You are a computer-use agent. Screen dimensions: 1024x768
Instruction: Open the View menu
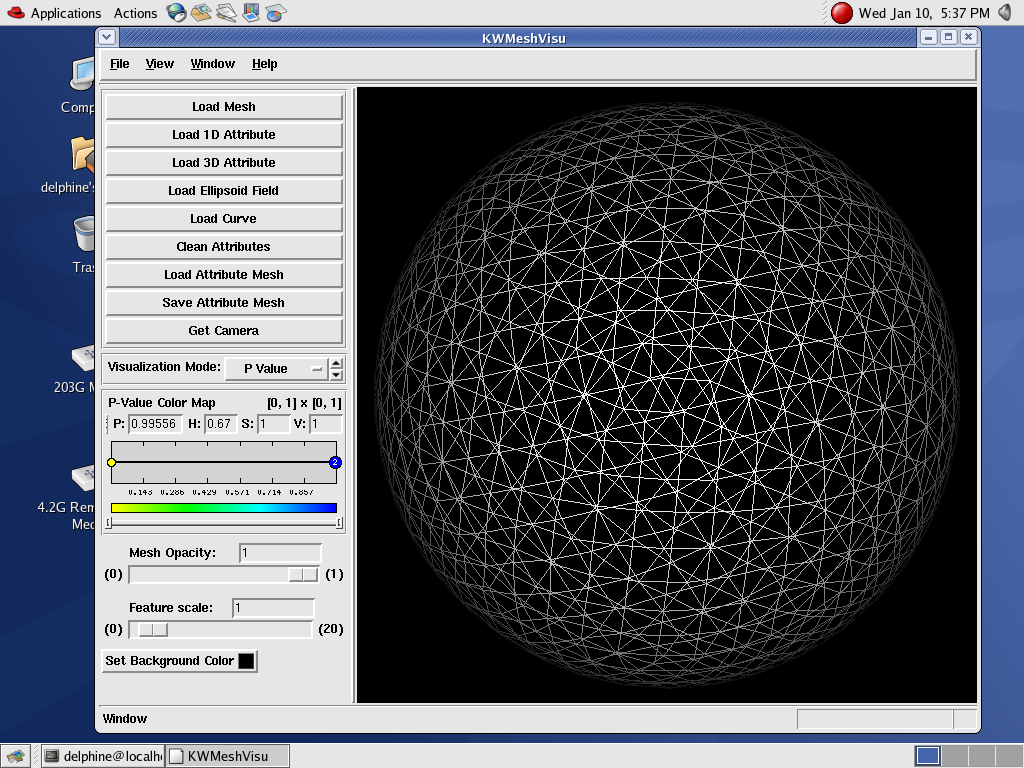pos(160,64)
